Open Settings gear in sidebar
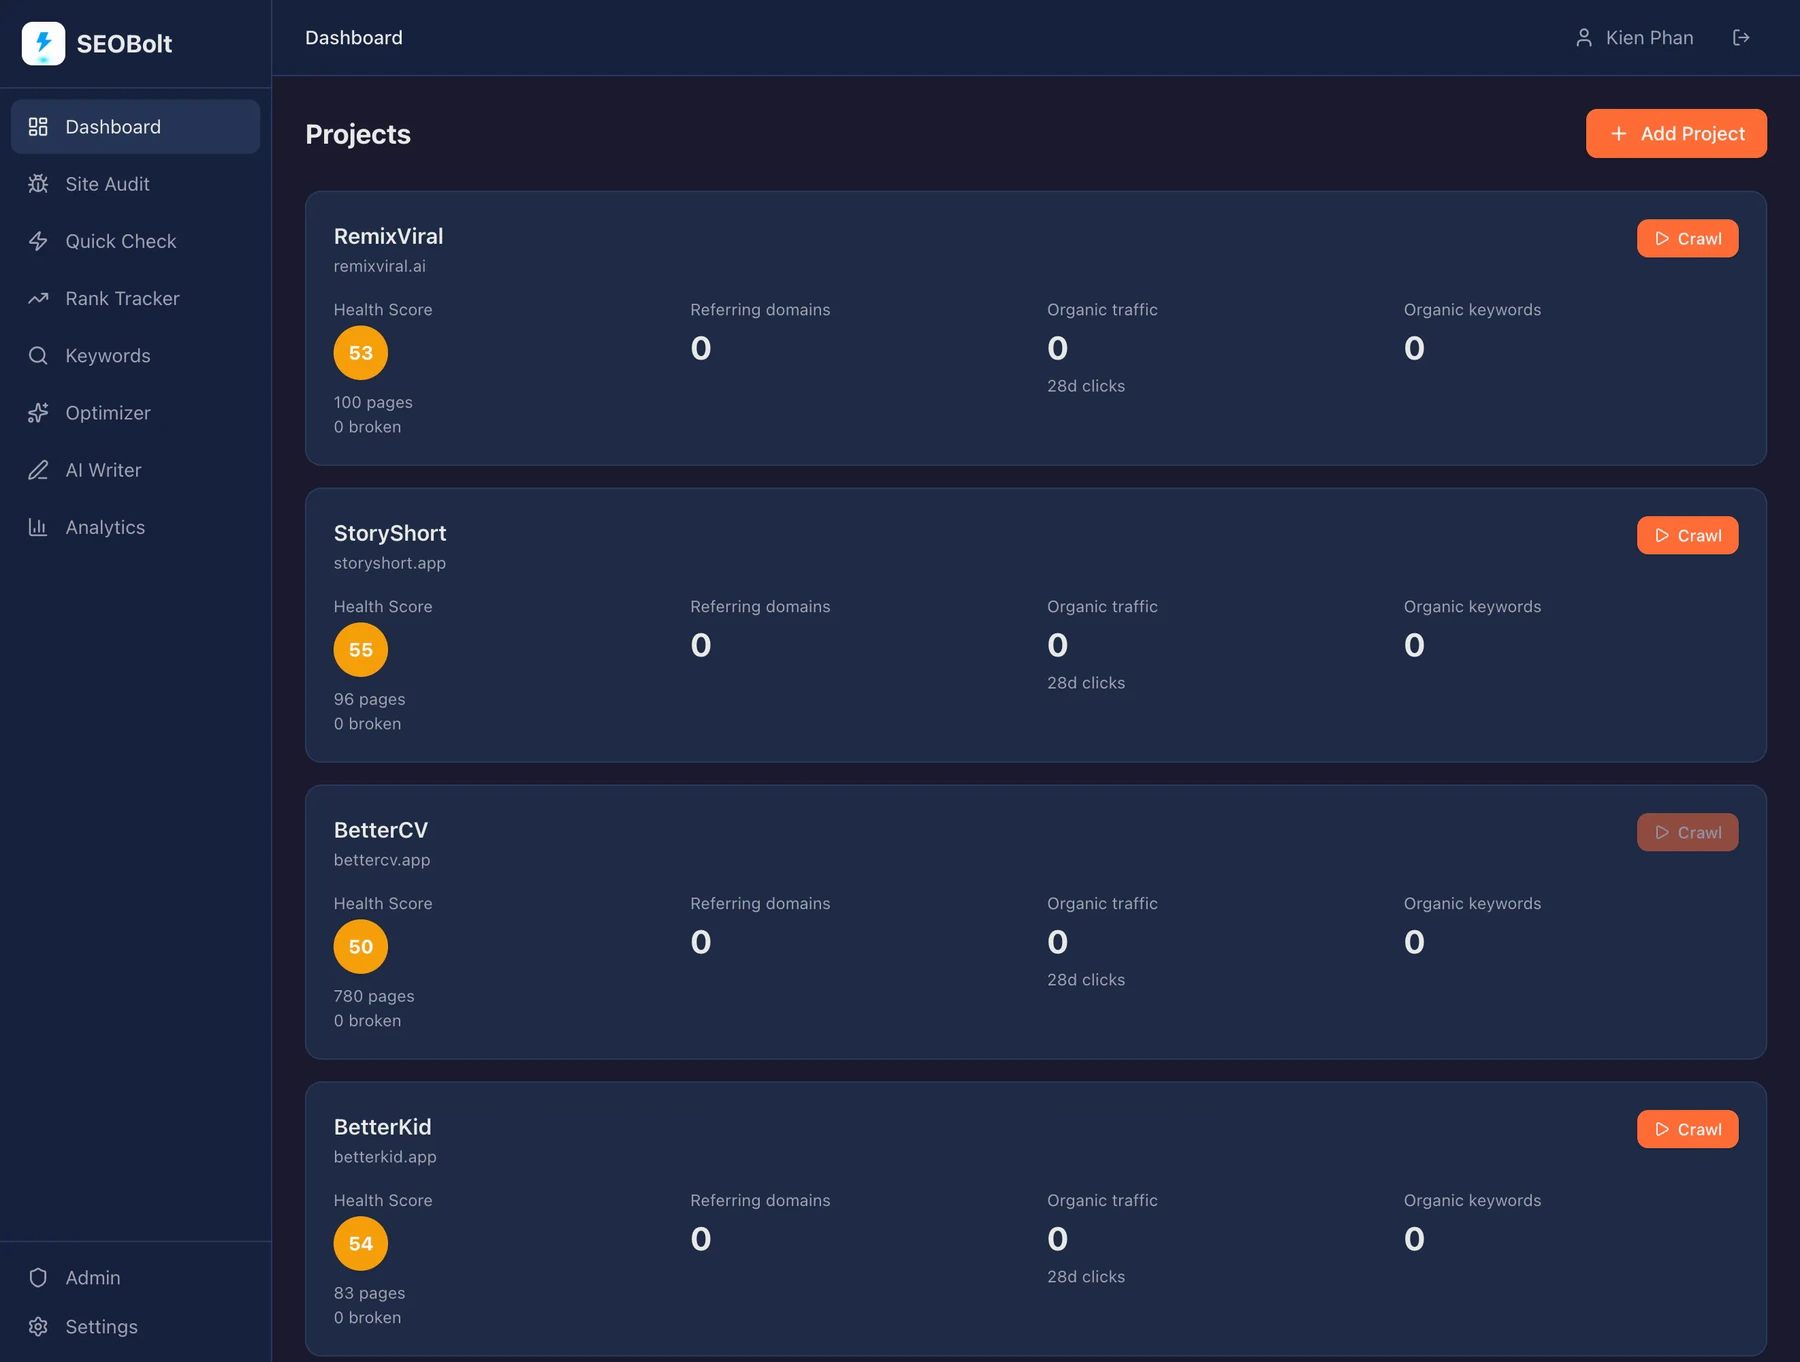This screenshot has width=1800, height=1362. click(38, 1326)
